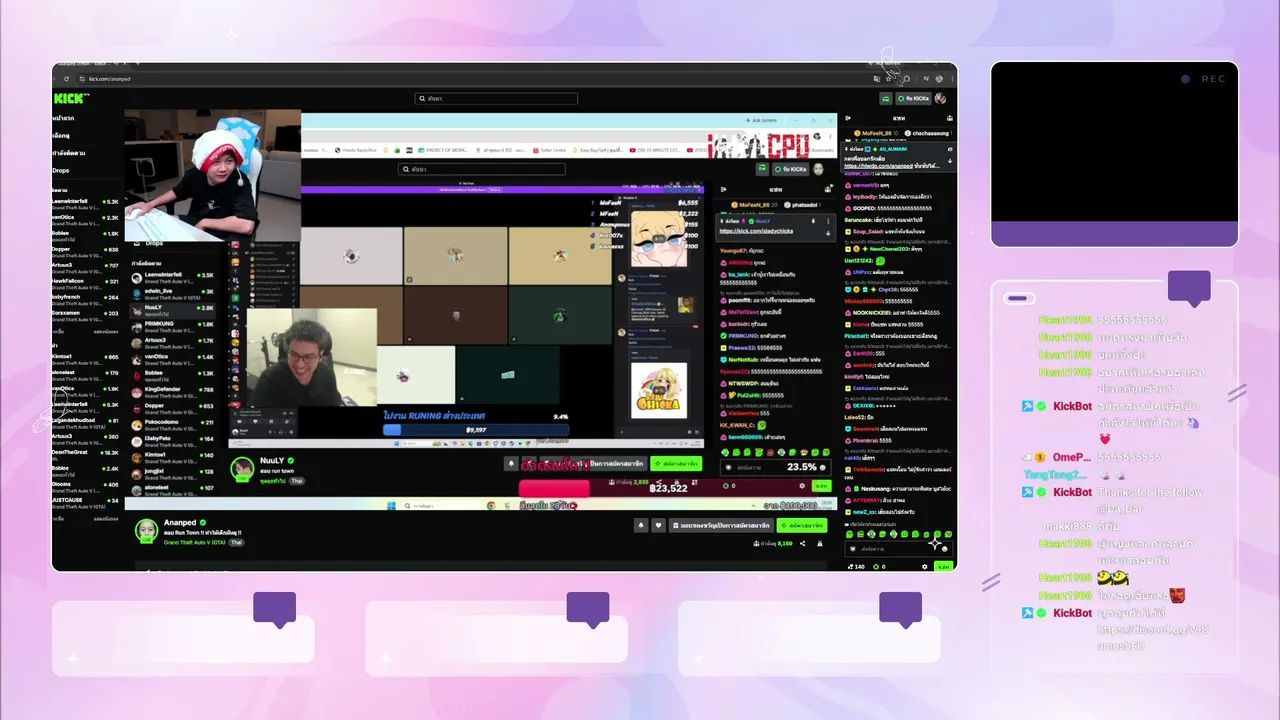Click the green KICK logo
The height and width of the screenshot is (720, 1280).
tap(71, 98)
